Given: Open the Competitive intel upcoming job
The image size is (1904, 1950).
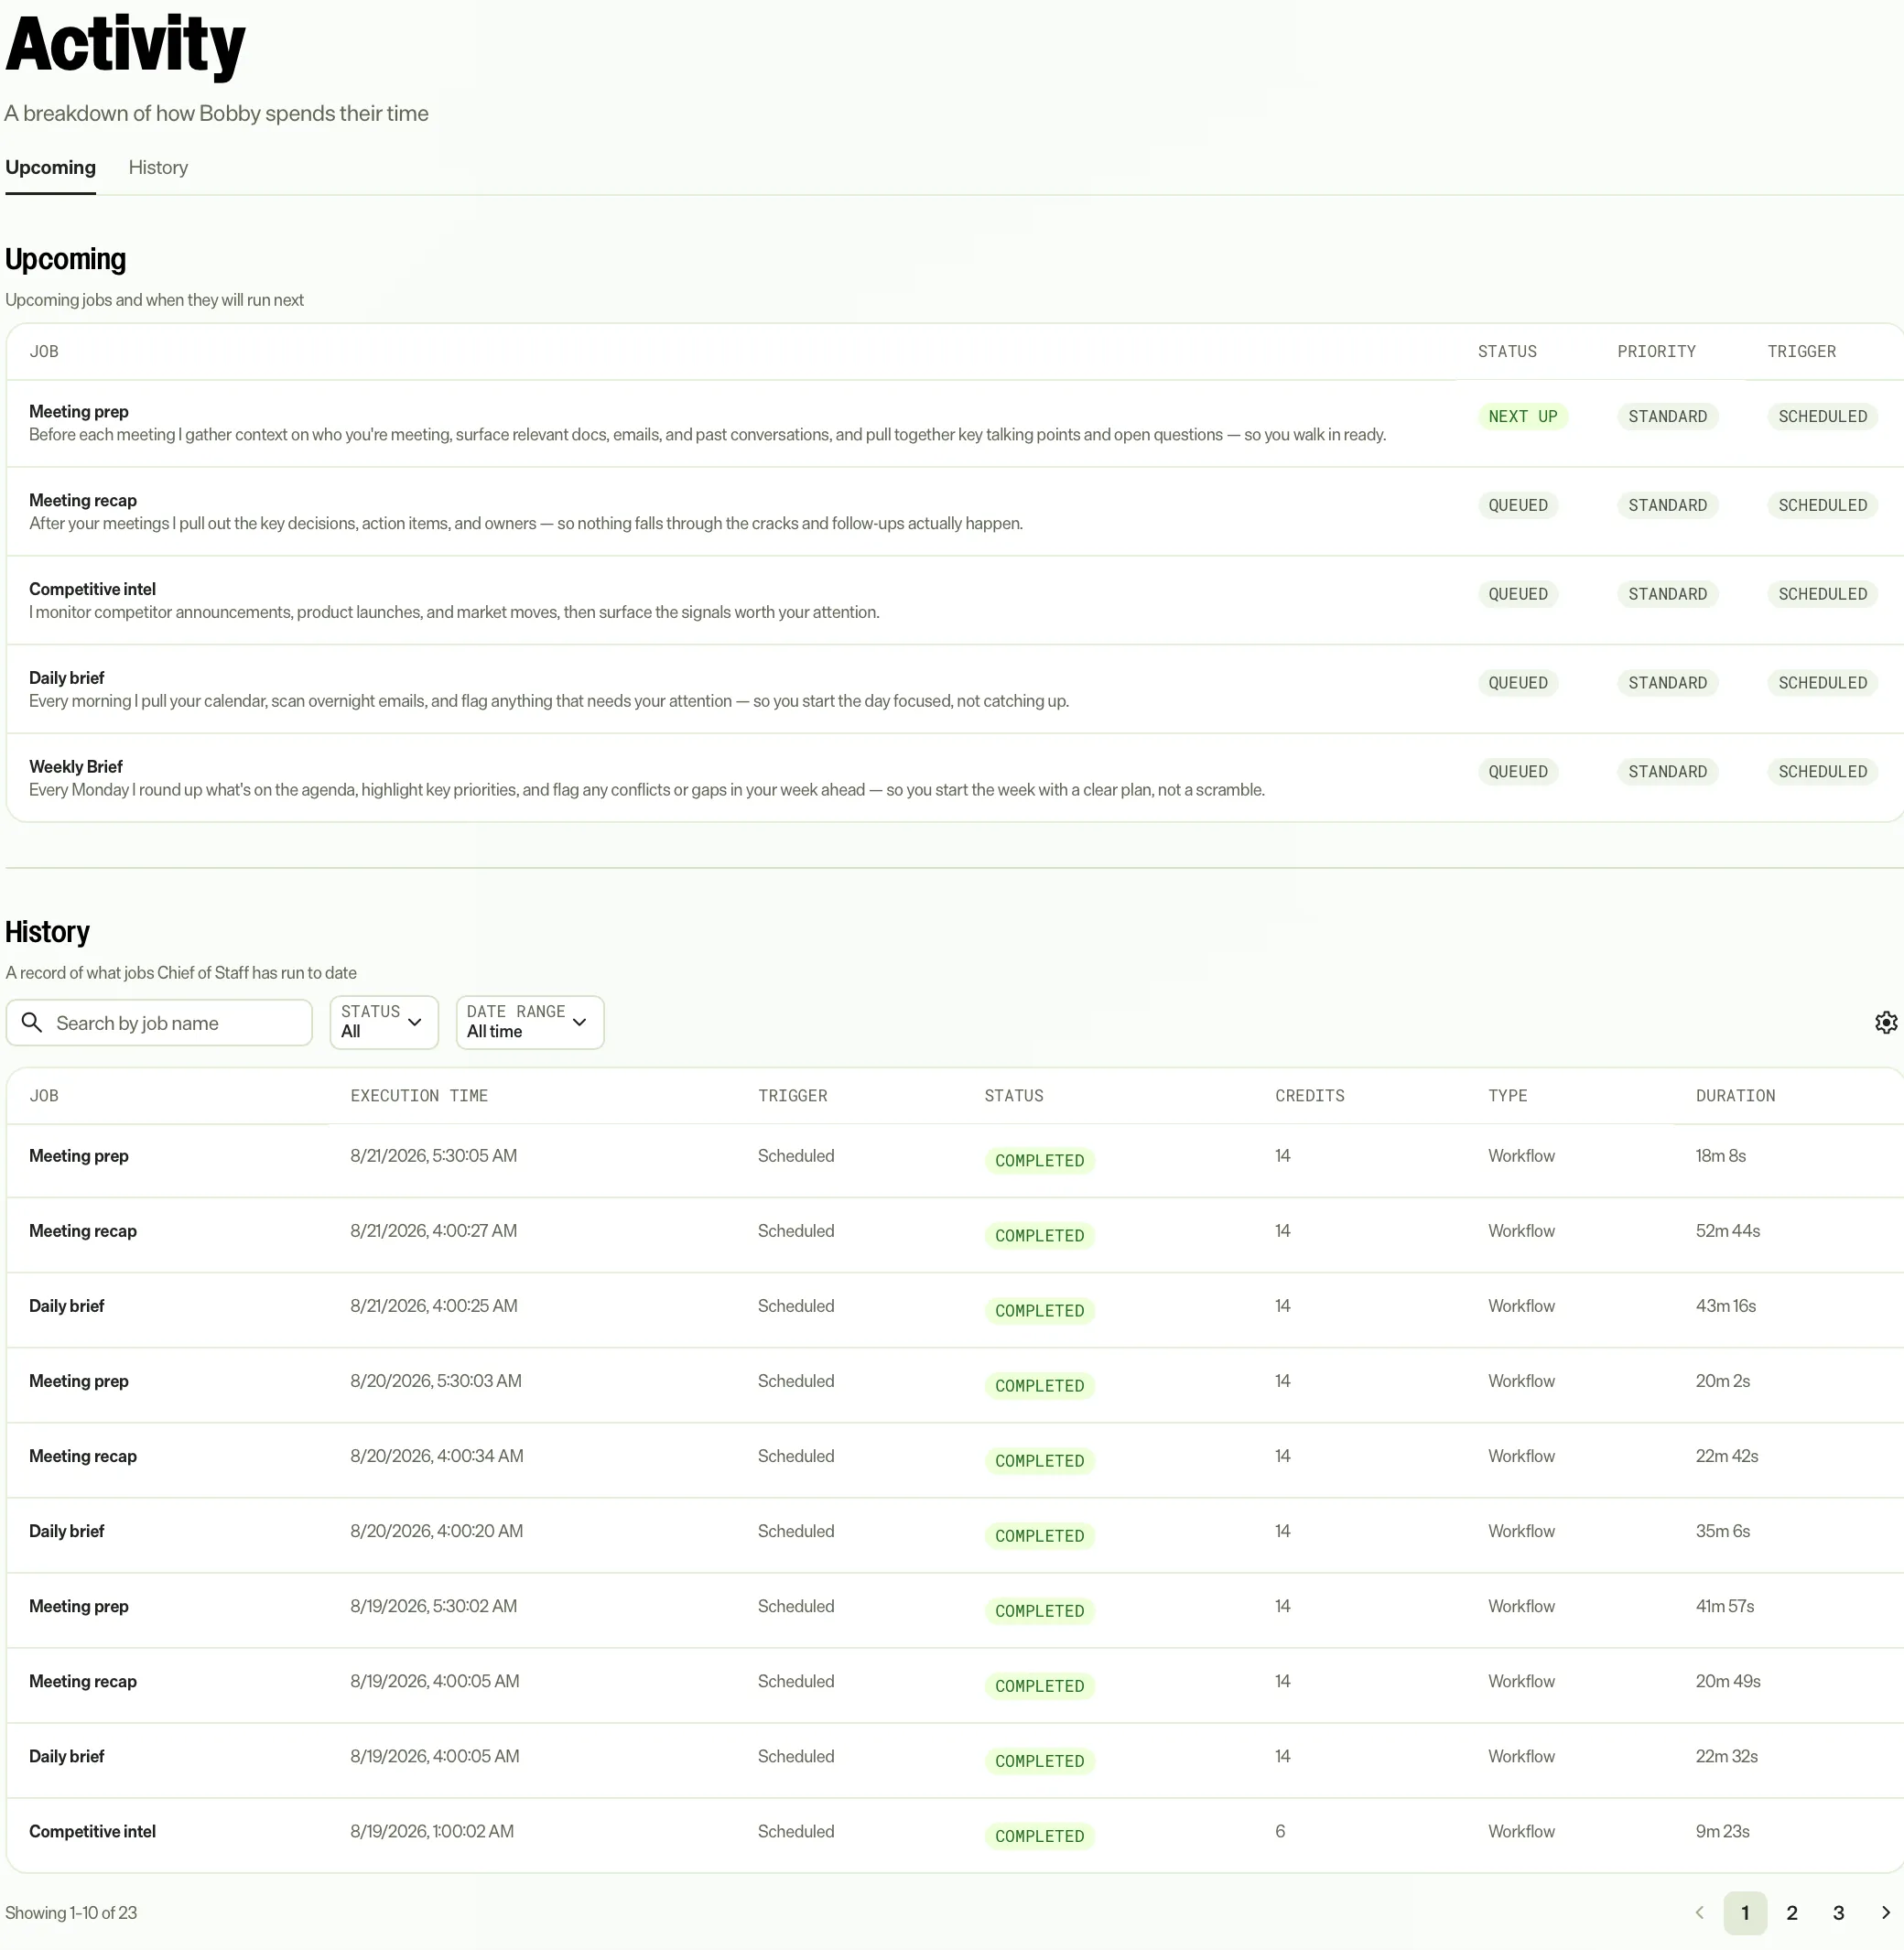Looking at the screenshot, I should coord(955,601).
